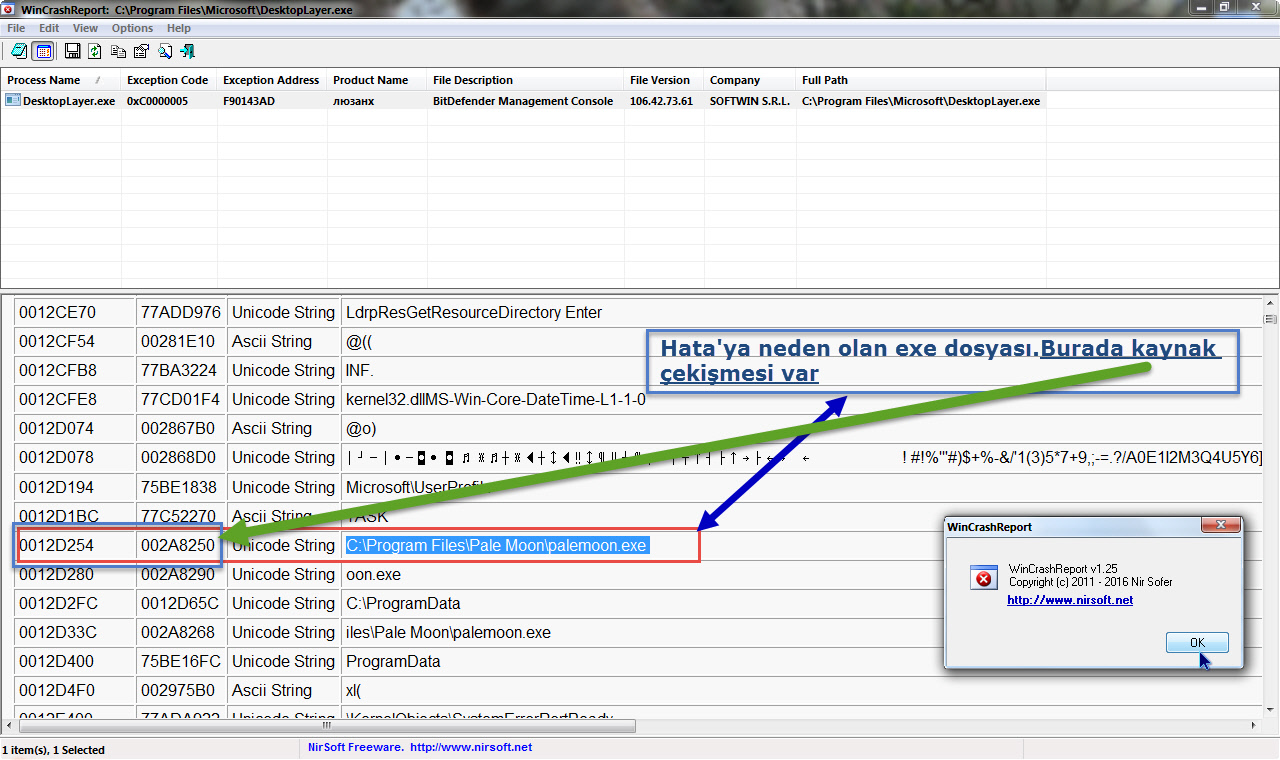Screen dimensions: 1280x760
Task: Click the LdrpResGetResourceDirectory Enter string
Action: click(474, 313)
